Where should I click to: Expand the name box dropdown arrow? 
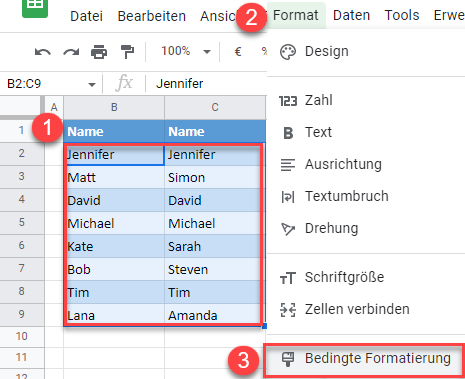tap(92, 85)
